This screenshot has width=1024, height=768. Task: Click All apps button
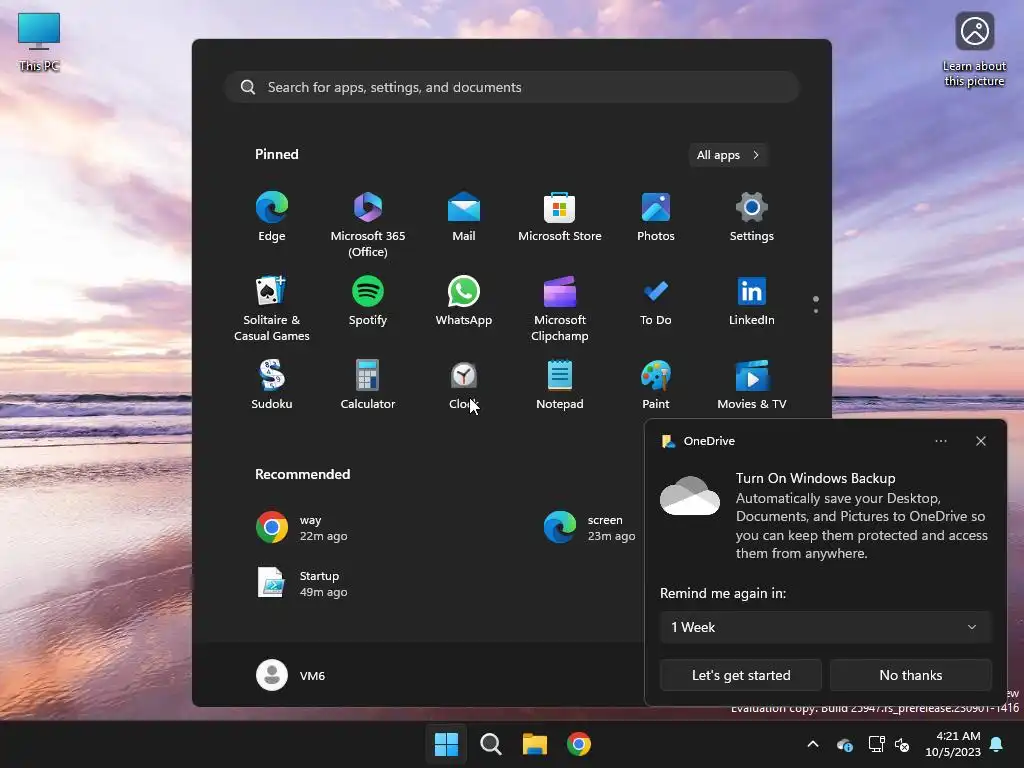tap(728, 155)
